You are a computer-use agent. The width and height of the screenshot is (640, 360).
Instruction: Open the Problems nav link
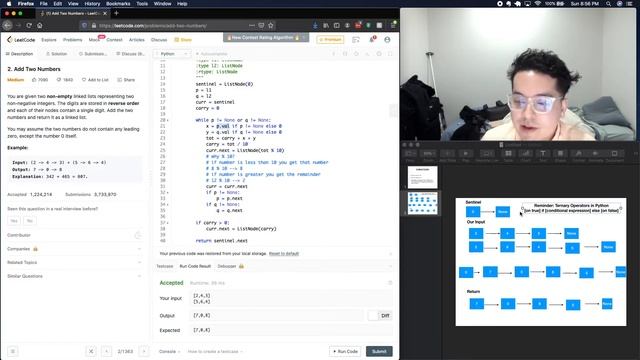tap(72, 40)
